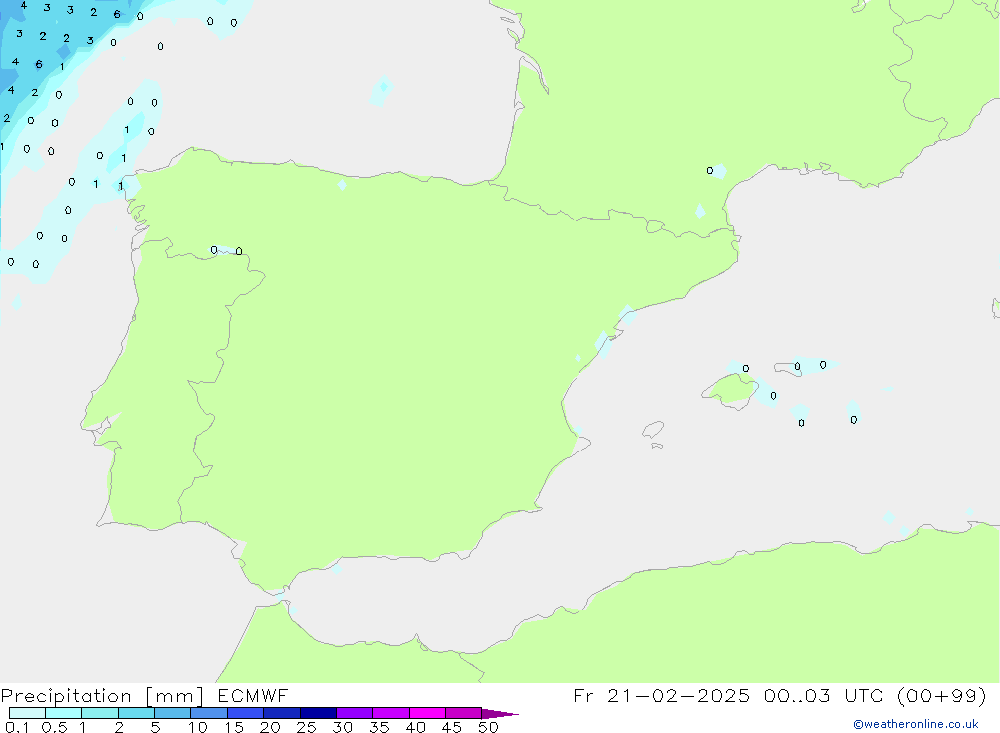This screenshot has height=733, width=1000.
Task: Click the 20–25 mm dark blue legend swatch
Action: [x=282, y=713]
